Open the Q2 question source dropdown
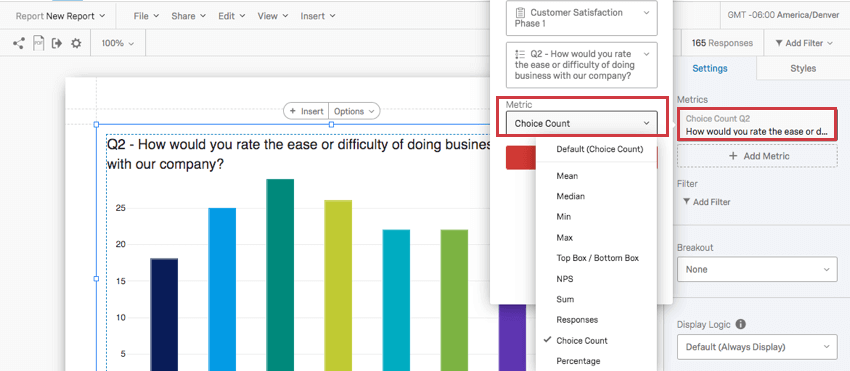Image resolution: width=850 pixels, height=371 pixels. point(582,65)
